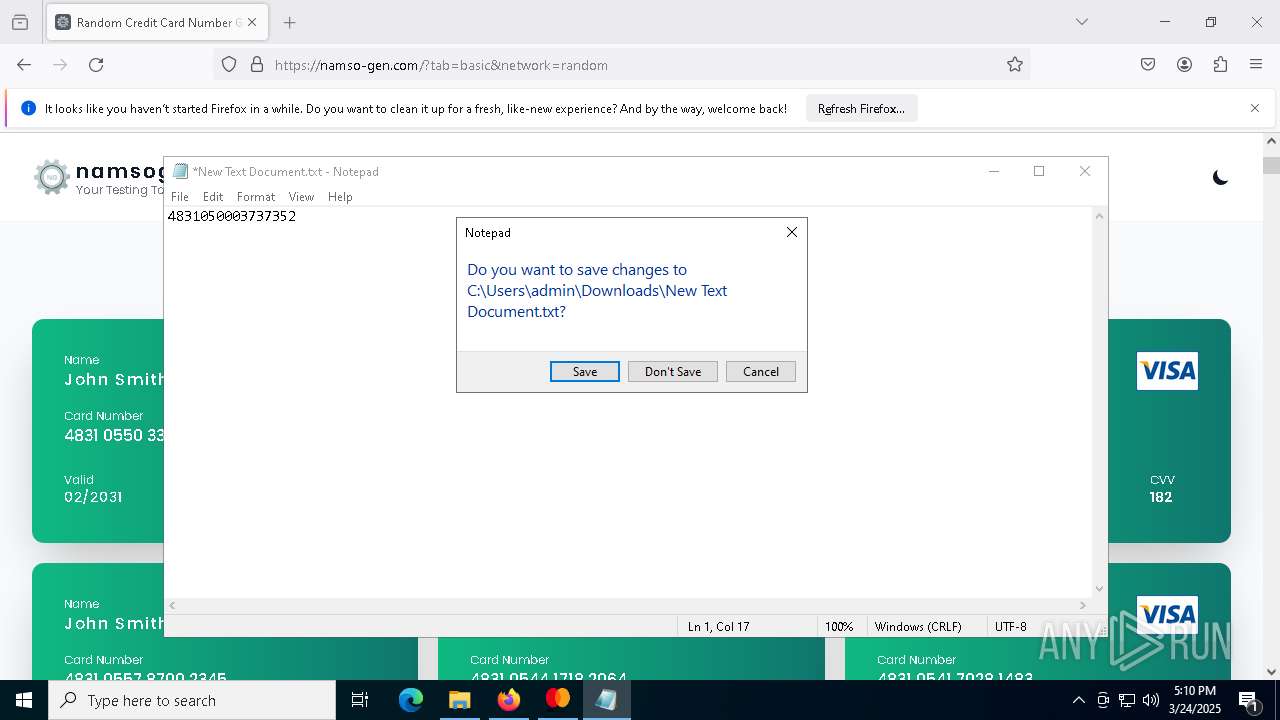Click taskbar search box
Image resolution: width=1280 pixels, height=720 pixels.
point(192,700)
